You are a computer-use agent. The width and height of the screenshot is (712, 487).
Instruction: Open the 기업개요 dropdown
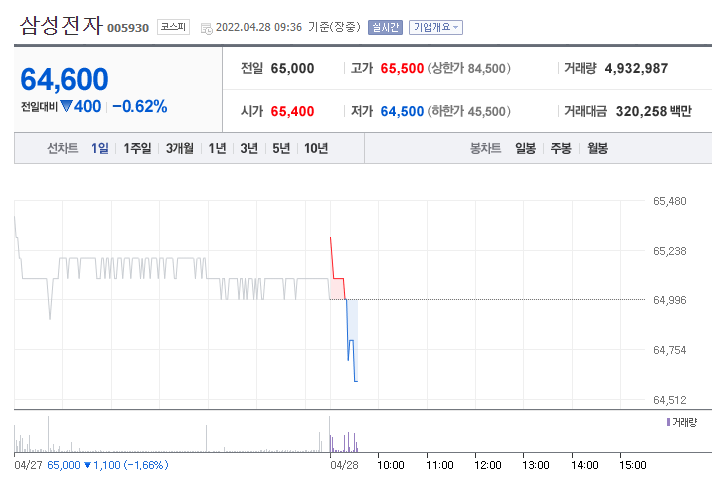[435, 28]
